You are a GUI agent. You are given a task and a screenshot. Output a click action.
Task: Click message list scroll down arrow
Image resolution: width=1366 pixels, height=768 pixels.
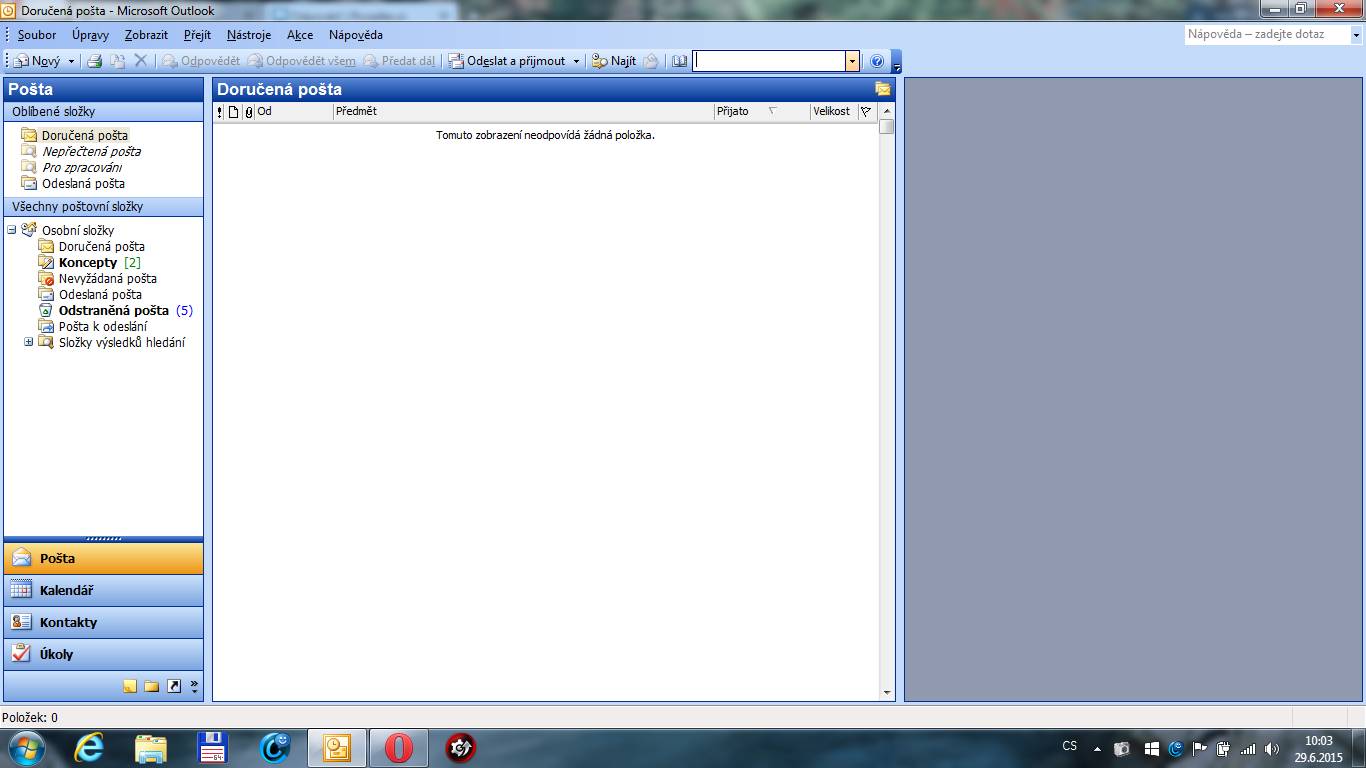887,692
